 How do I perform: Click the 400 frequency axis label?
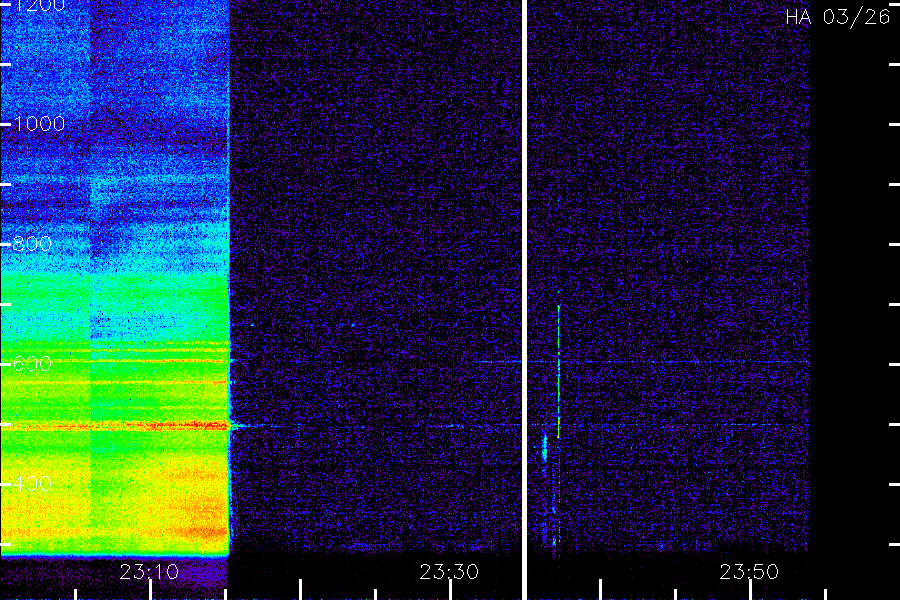click(x=32, y=483)
